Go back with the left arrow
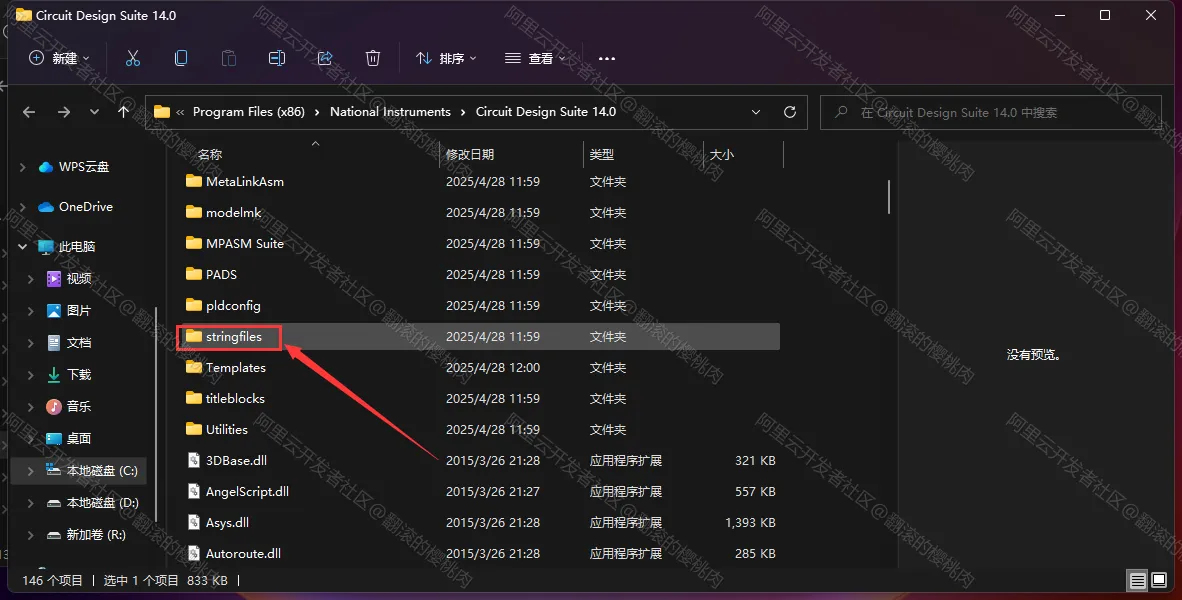 click(29, 112)
